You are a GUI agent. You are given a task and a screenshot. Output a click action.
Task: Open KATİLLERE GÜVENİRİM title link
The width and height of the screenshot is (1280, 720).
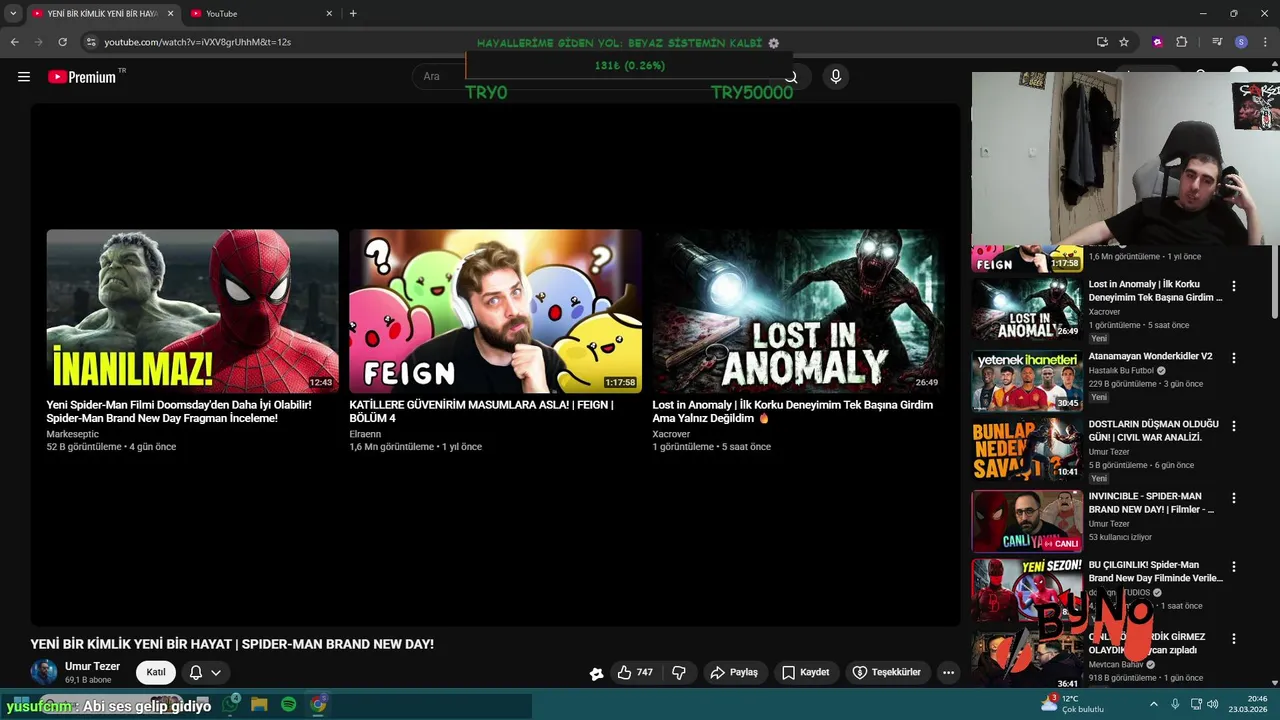[481, 411]
